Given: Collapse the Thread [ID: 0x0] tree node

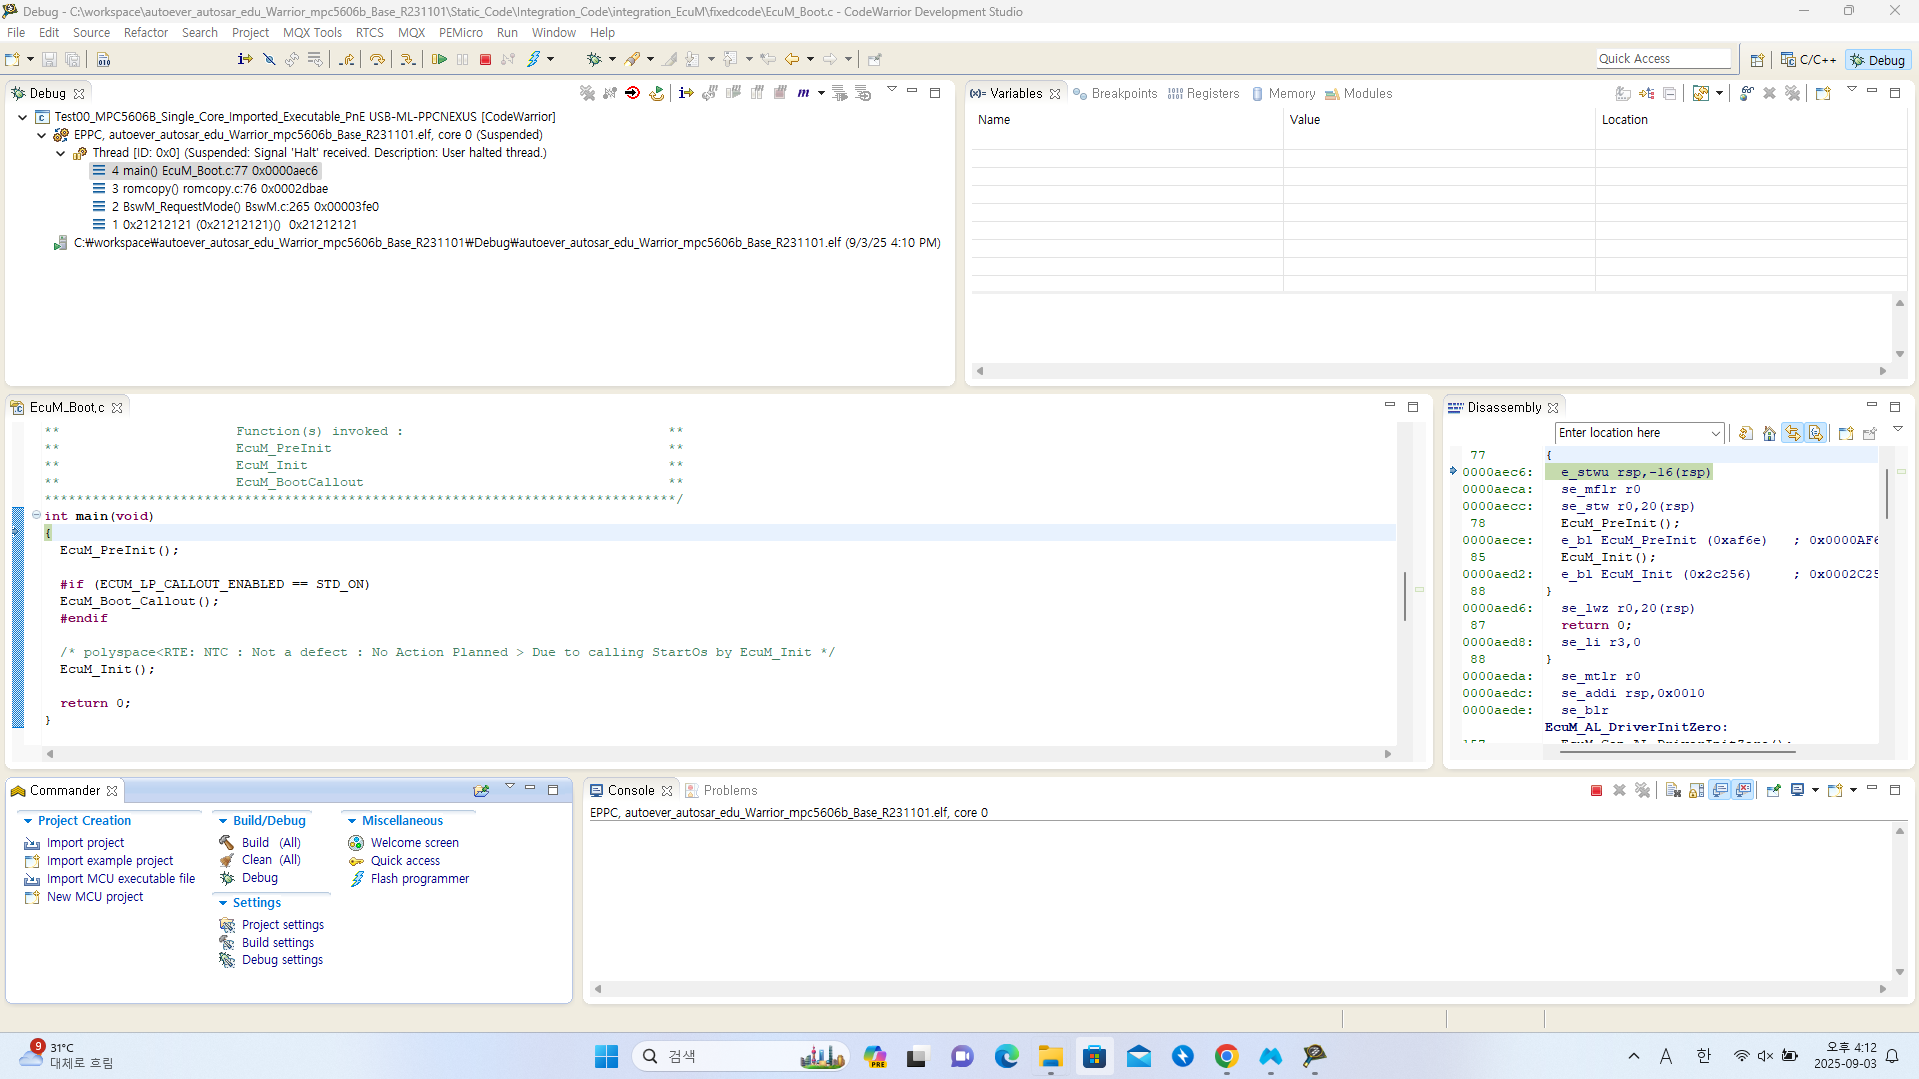Looking at the screenshot, I should [x=61, y=153].
